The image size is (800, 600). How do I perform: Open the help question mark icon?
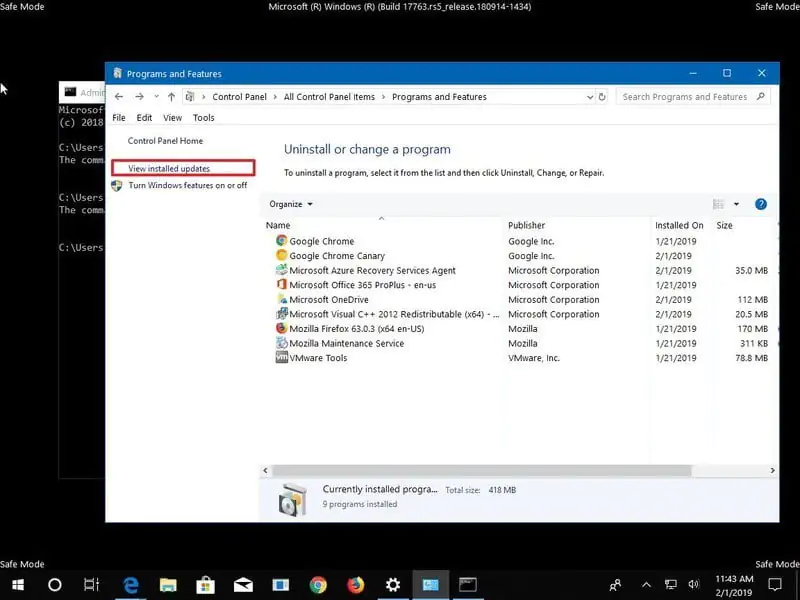point(760,204)
